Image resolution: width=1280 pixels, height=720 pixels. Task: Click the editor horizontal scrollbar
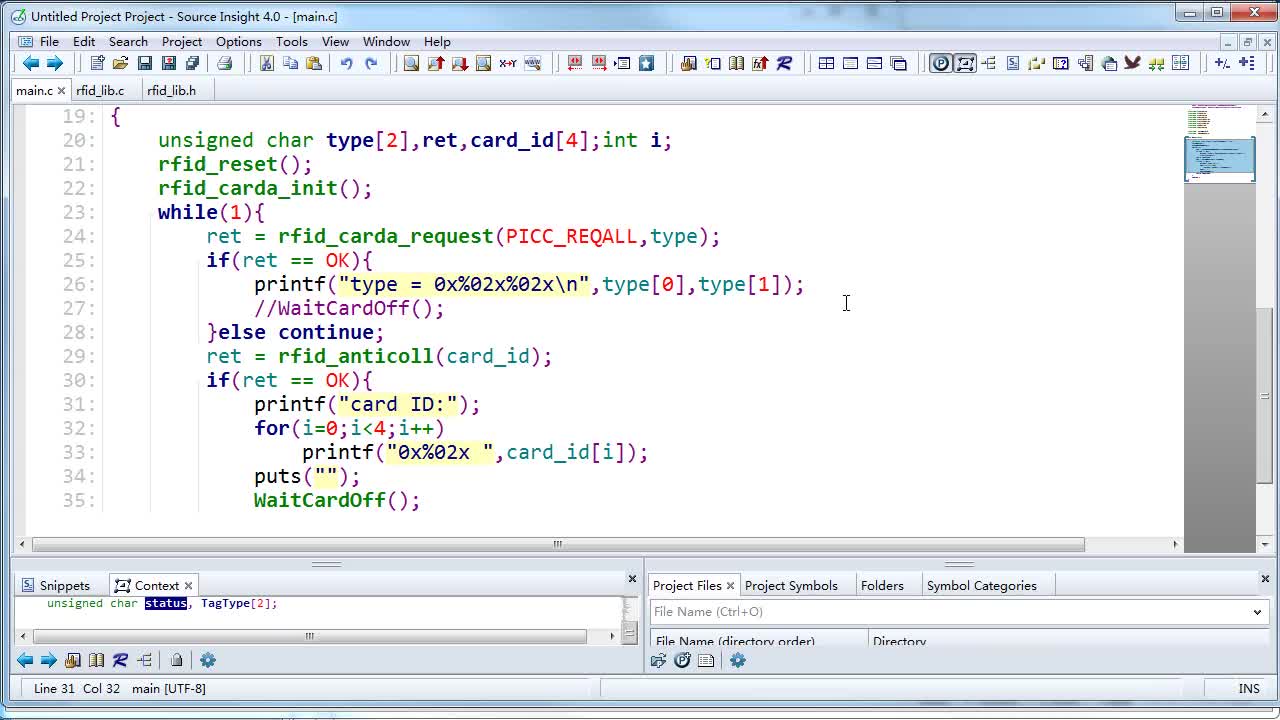(558, 544)
